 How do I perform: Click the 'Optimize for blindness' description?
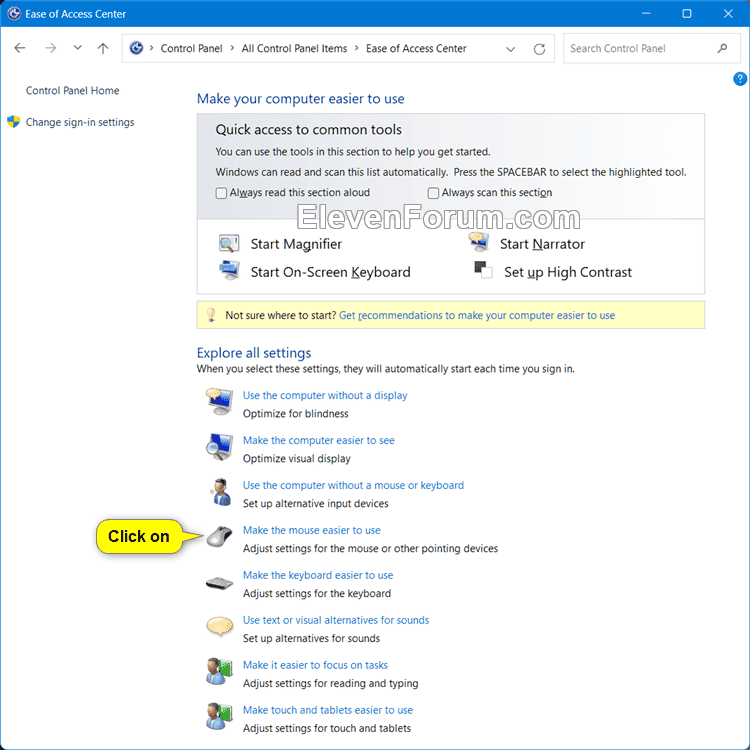(x=296, y=413)
